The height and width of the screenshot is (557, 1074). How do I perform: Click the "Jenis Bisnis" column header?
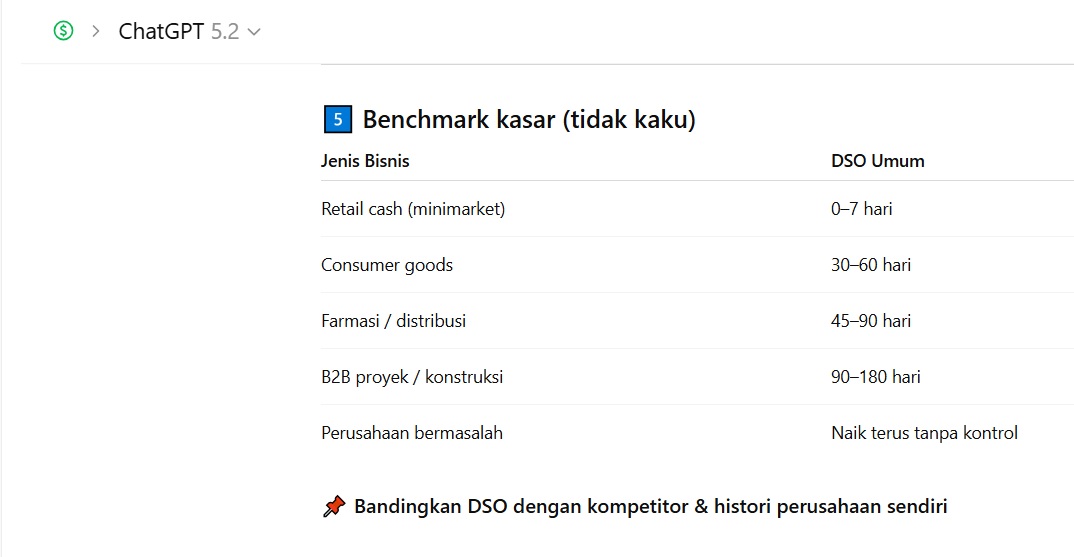click(x=365, y=161)
